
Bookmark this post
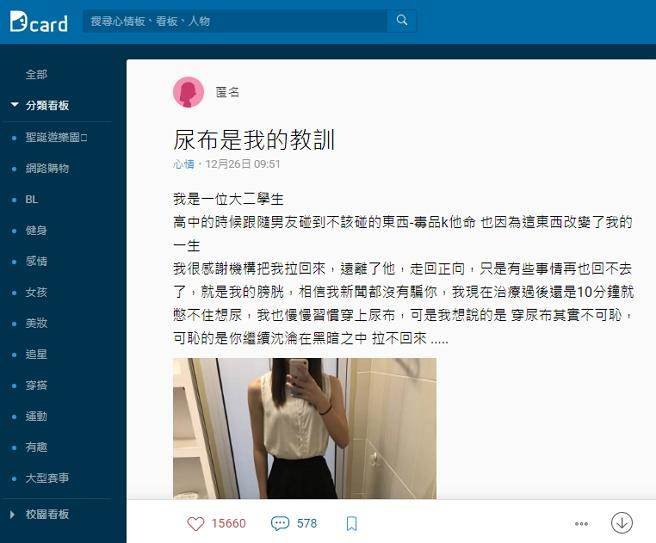tap(352, 523)
